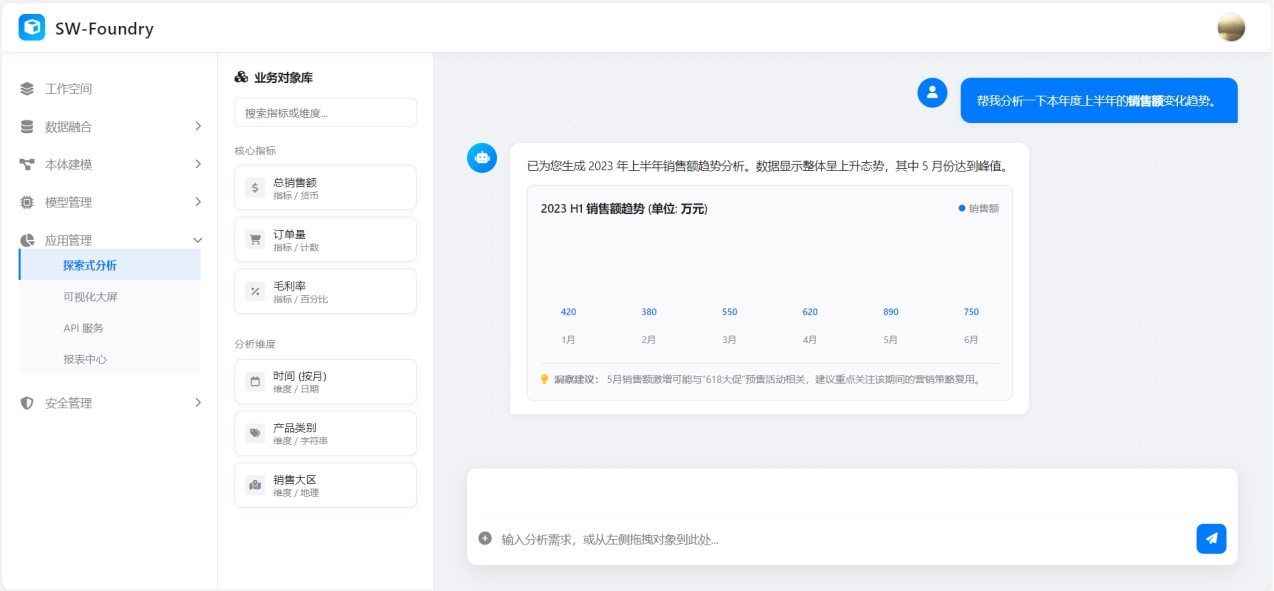Select the 总销售额 dollar sign icon
Viewport: 1274px width, 591px height.
255,187
